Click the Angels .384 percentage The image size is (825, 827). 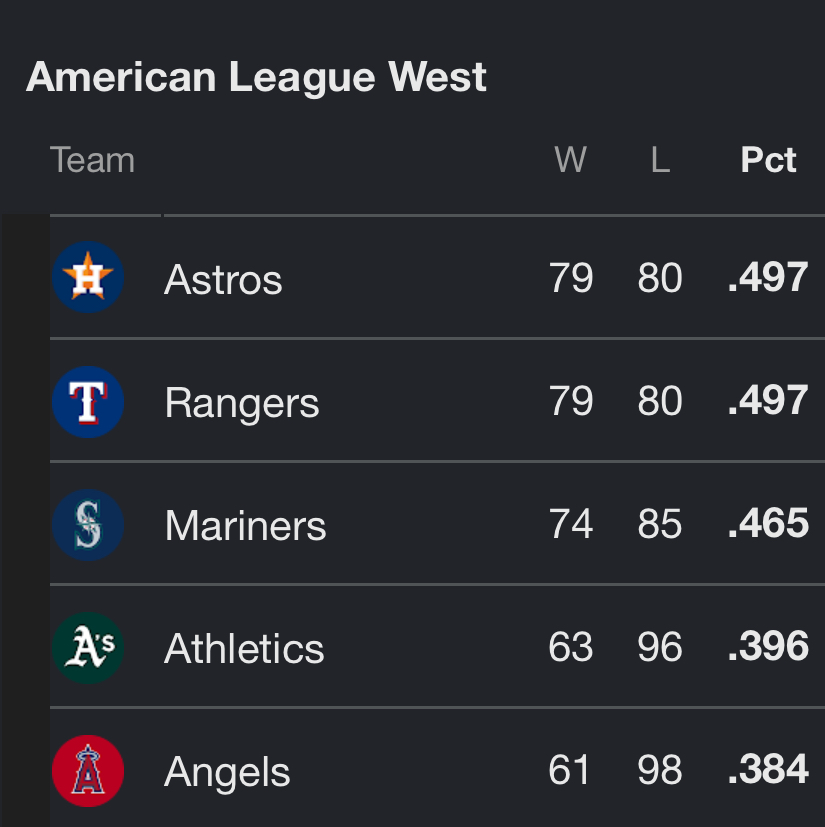click(768, 769)
